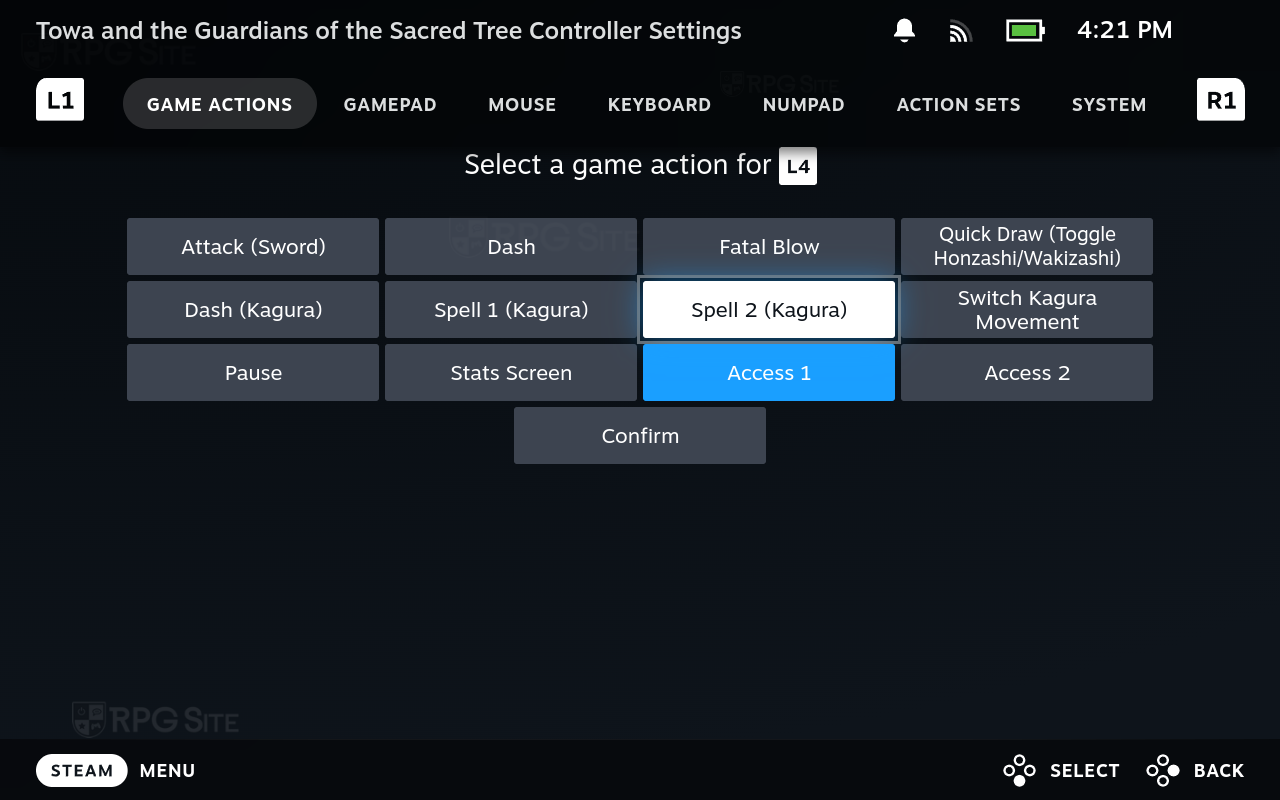
Task: Switch to the KEYBOARD tab
Action: click(660, 104)
